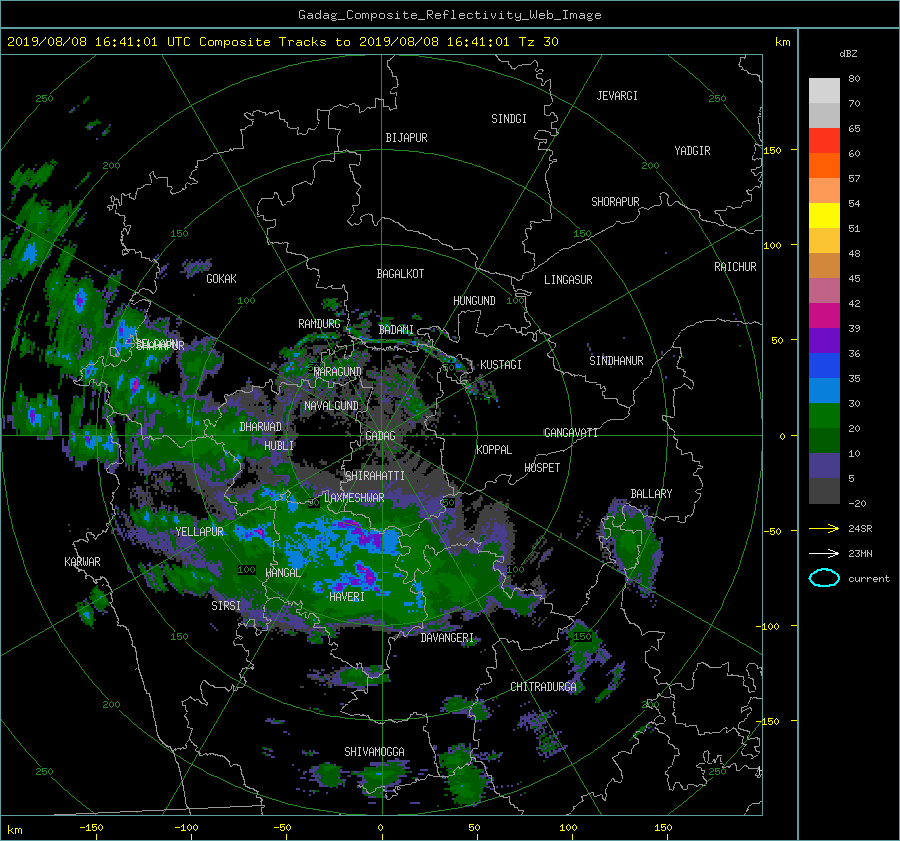This screenshot has width=900, height=841.
Task: Click the 'current' legend text
Action: pyautogui.click(x=869, y=579)
